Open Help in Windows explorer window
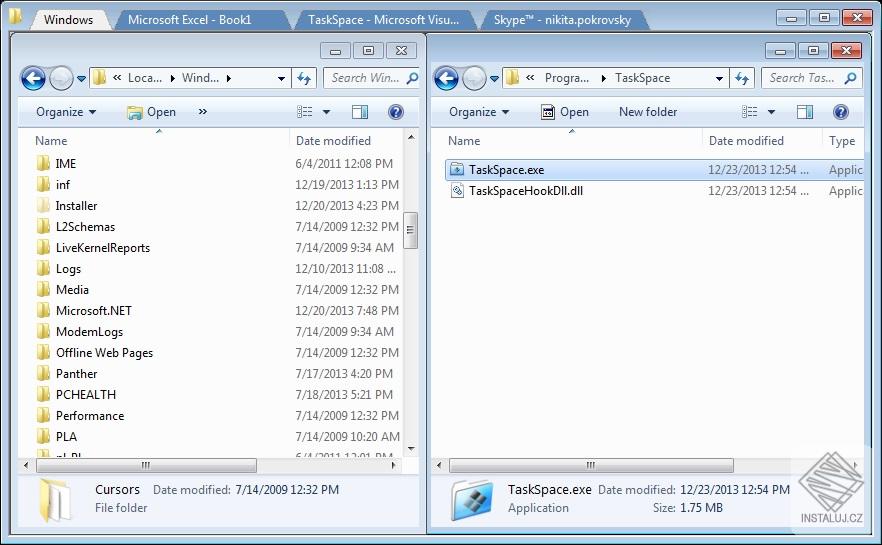This screenshot has height=545, width=882. (396, 112)
